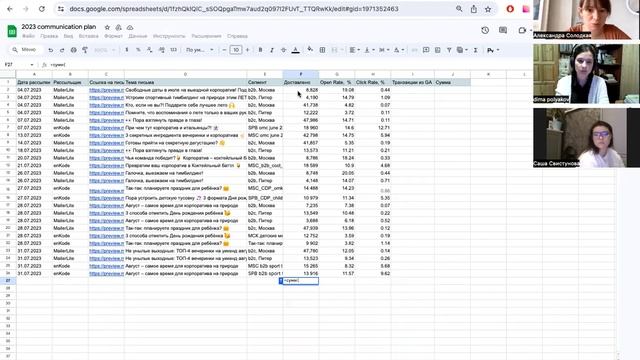Star the 2023 communication plan document
The width and height of the screenshot is (640, 360).
[107, 27]
